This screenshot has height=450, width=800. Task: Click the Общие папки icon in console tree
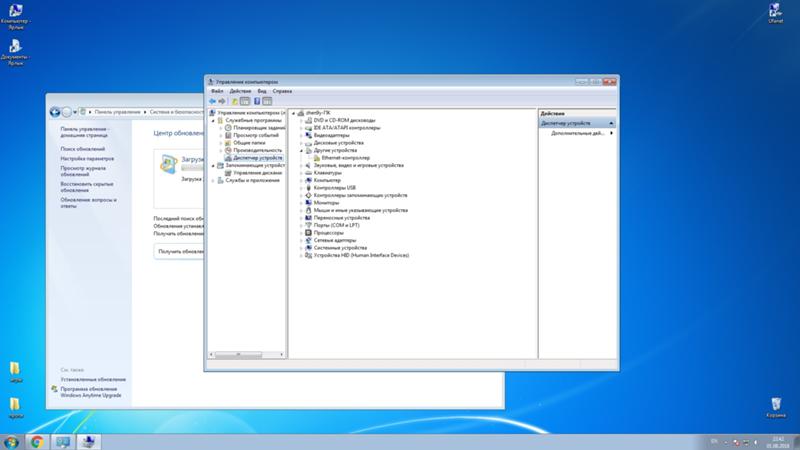pos(228,143)
